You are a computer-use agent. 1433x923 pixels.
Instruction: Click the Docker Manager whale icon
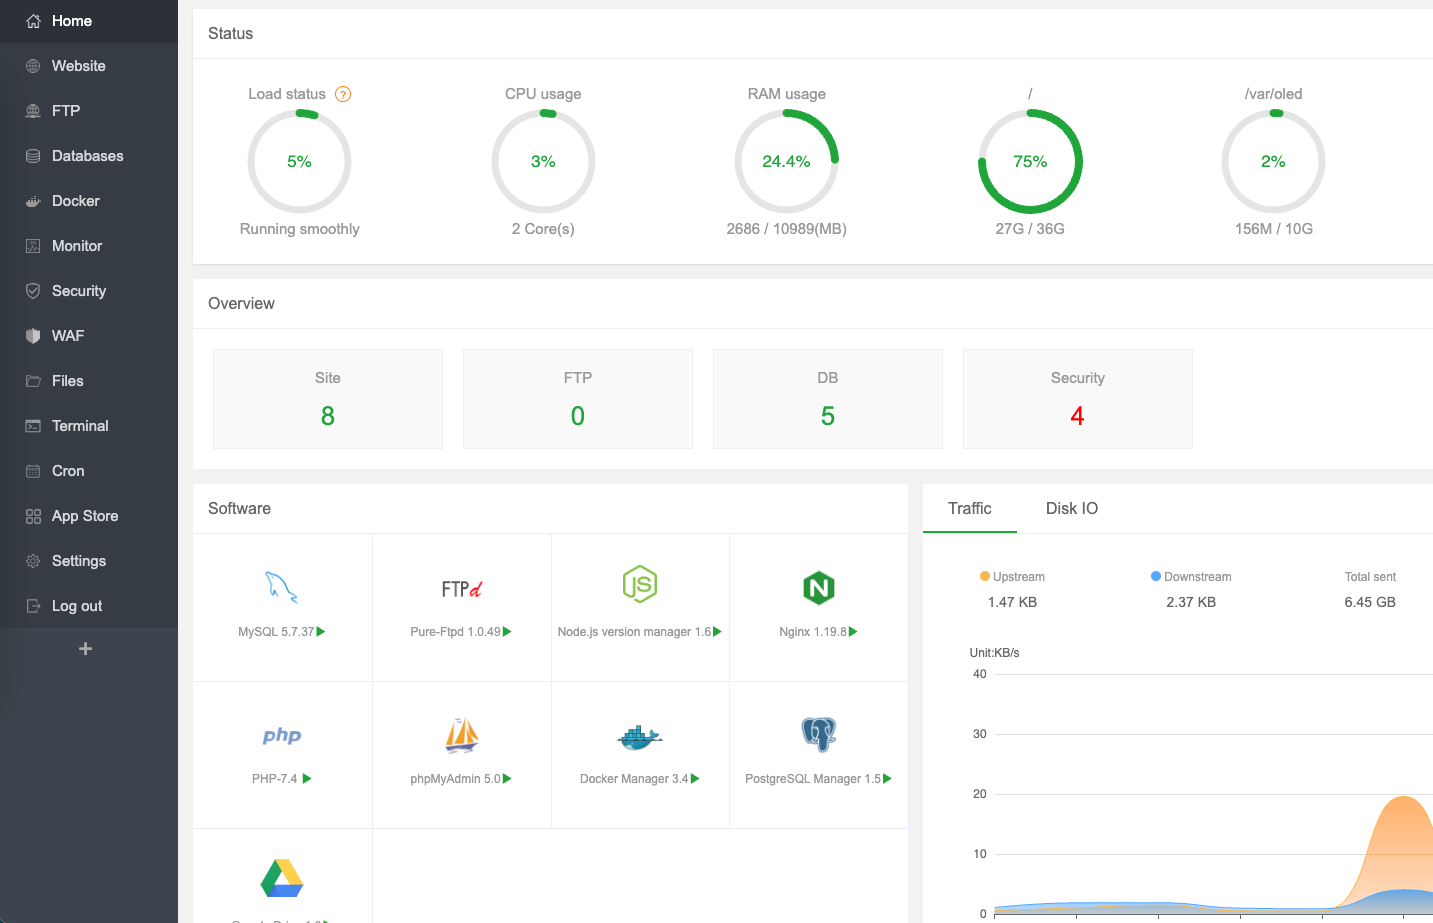(x=640, y=737)
